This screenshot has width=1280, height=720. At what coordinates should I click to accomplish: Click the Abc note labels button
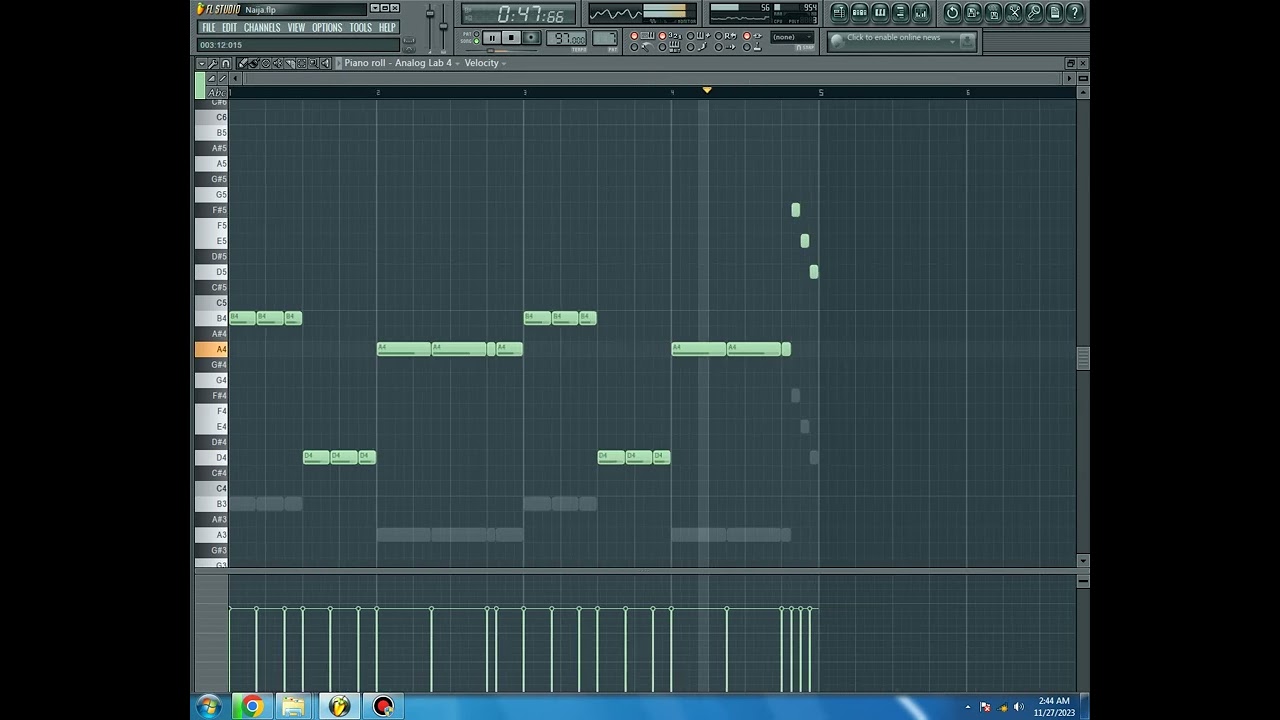tap(216, 93)
